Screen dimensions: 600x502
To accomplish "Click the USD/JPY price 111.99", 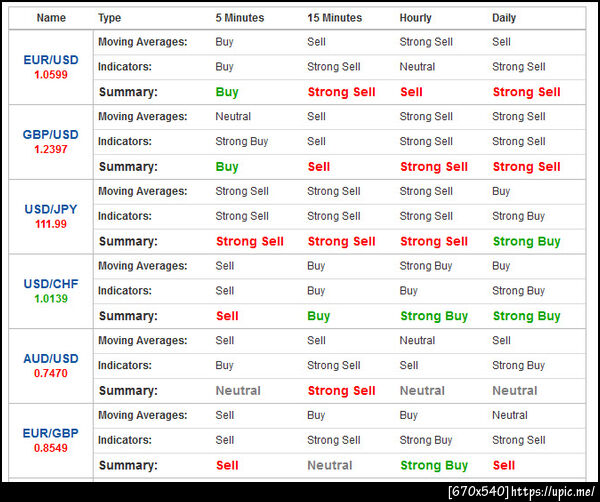I will pyautogui.click(x=51, y=224).
